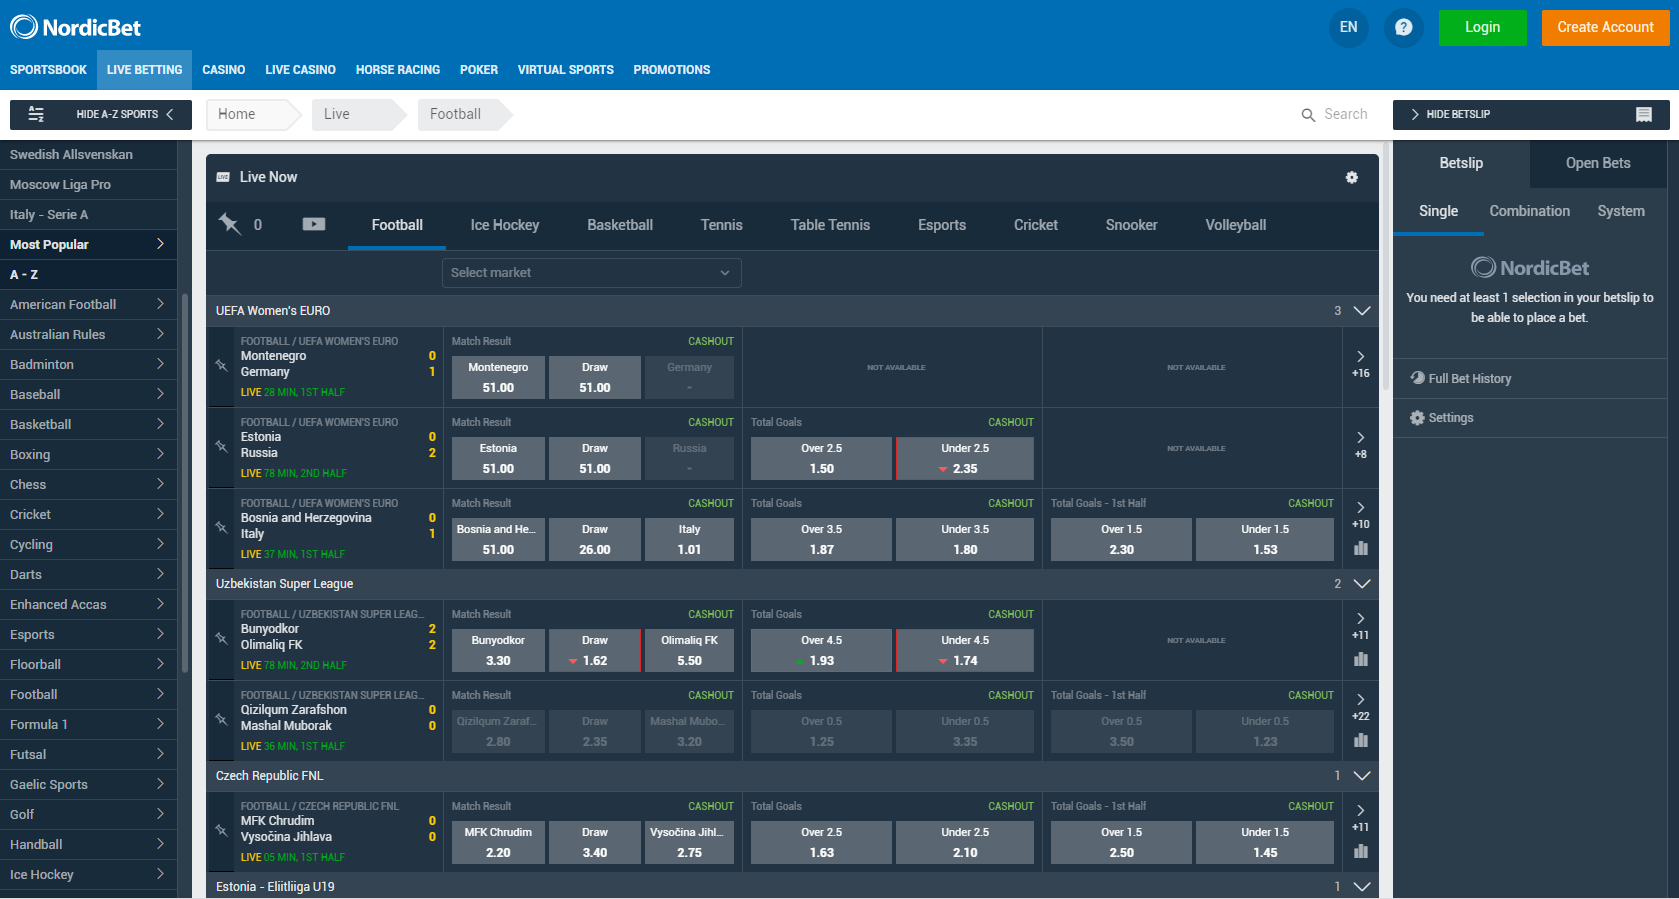Open statistics icon for MFK Chrudim match
The image size is (1679, 899).
coord(1360,851)
